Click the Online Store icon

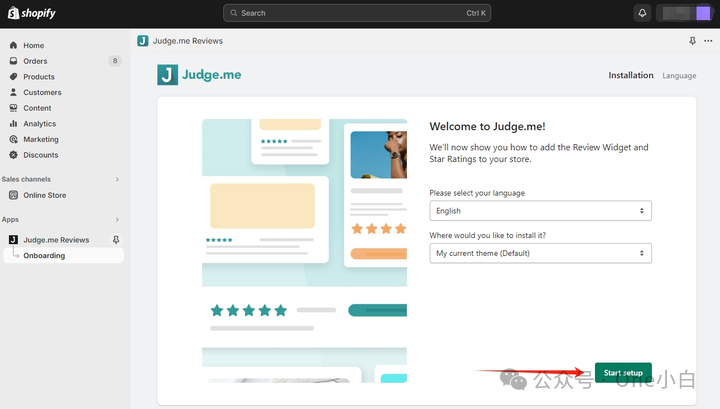point(13,195)
